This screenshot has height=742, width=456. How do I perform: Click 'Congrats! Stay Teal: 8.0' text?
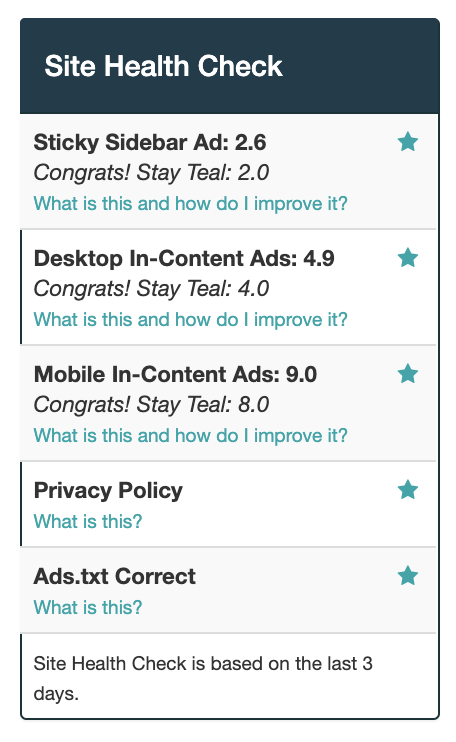pos(151,405)
